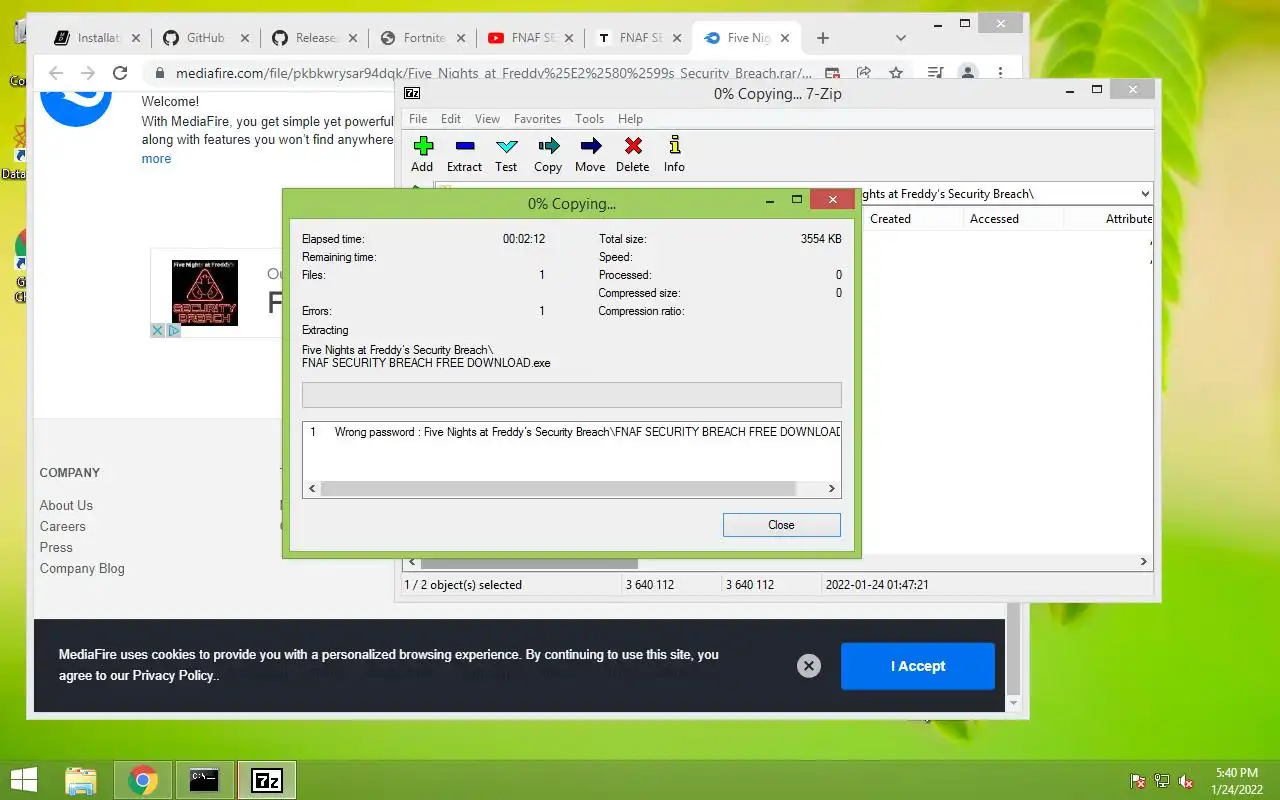Click Chrome back navigation arrow
The width and height of the screenshot is (1280, 800).
pyautogui.click(x=56, y=73)
